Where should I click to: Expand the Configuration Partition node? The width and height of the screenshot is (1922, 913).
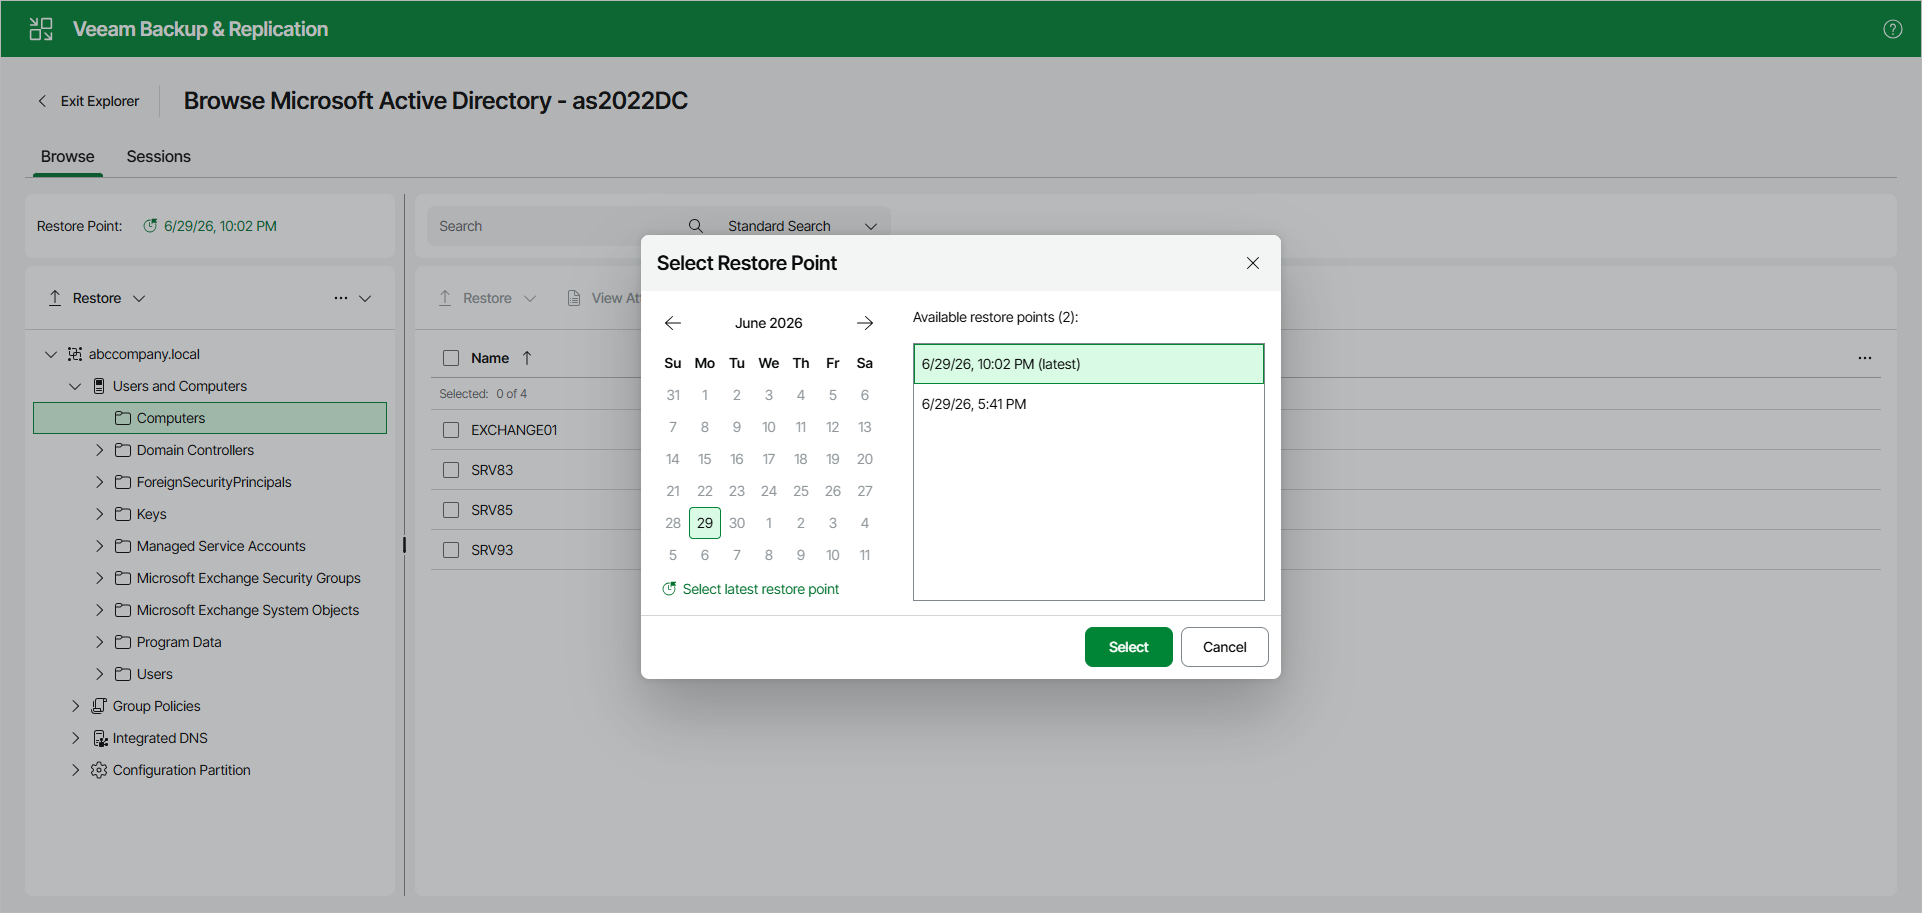(75, 770)
